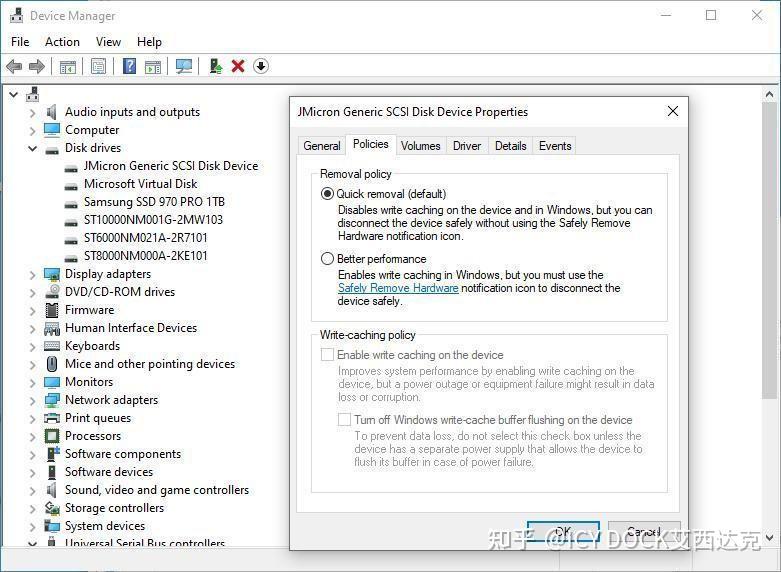Click the Processors category icon
This screenshot has width=781, height=572.
pos(52,436)
